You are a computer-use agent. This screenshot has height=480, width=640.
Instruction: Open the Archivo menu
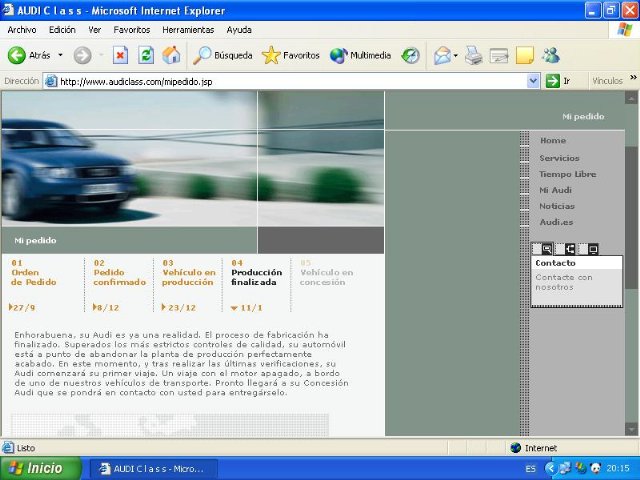click(22, 30)
